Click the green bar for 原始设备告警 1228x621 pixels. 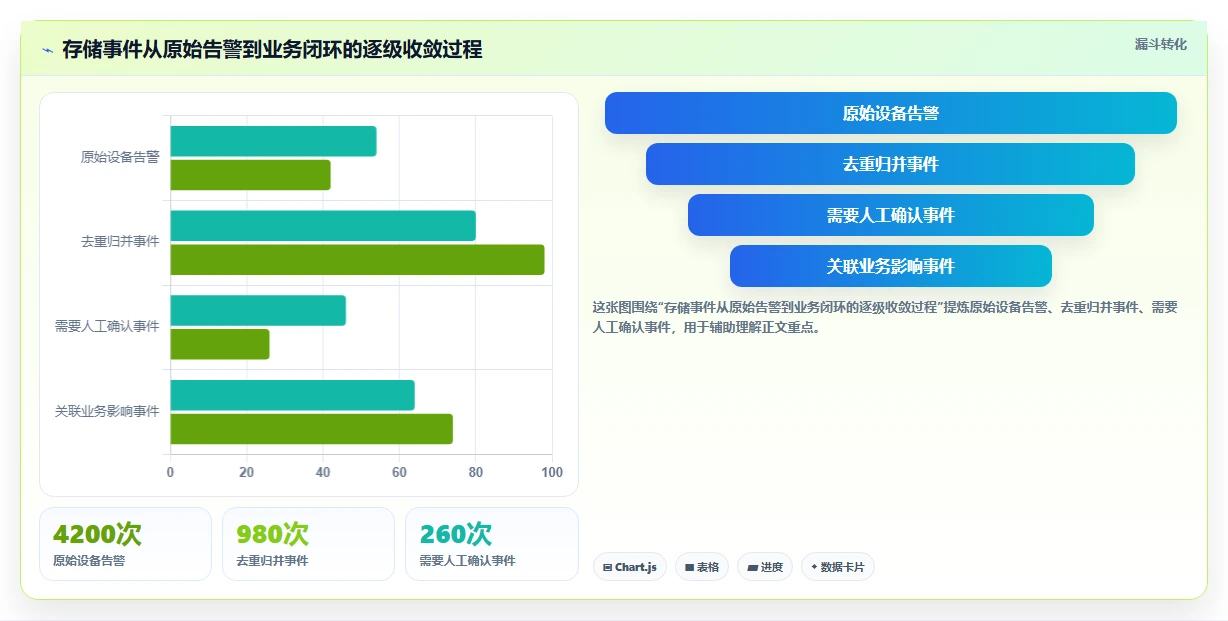point(250,175)
